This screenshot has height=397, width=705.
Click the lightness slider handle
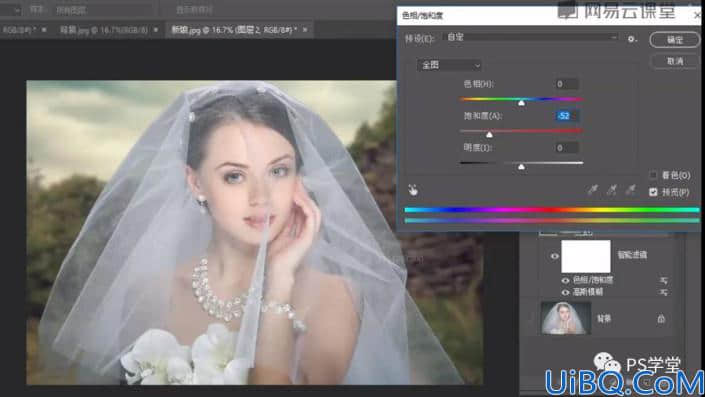pyautogui.click(x=521, y=167)
